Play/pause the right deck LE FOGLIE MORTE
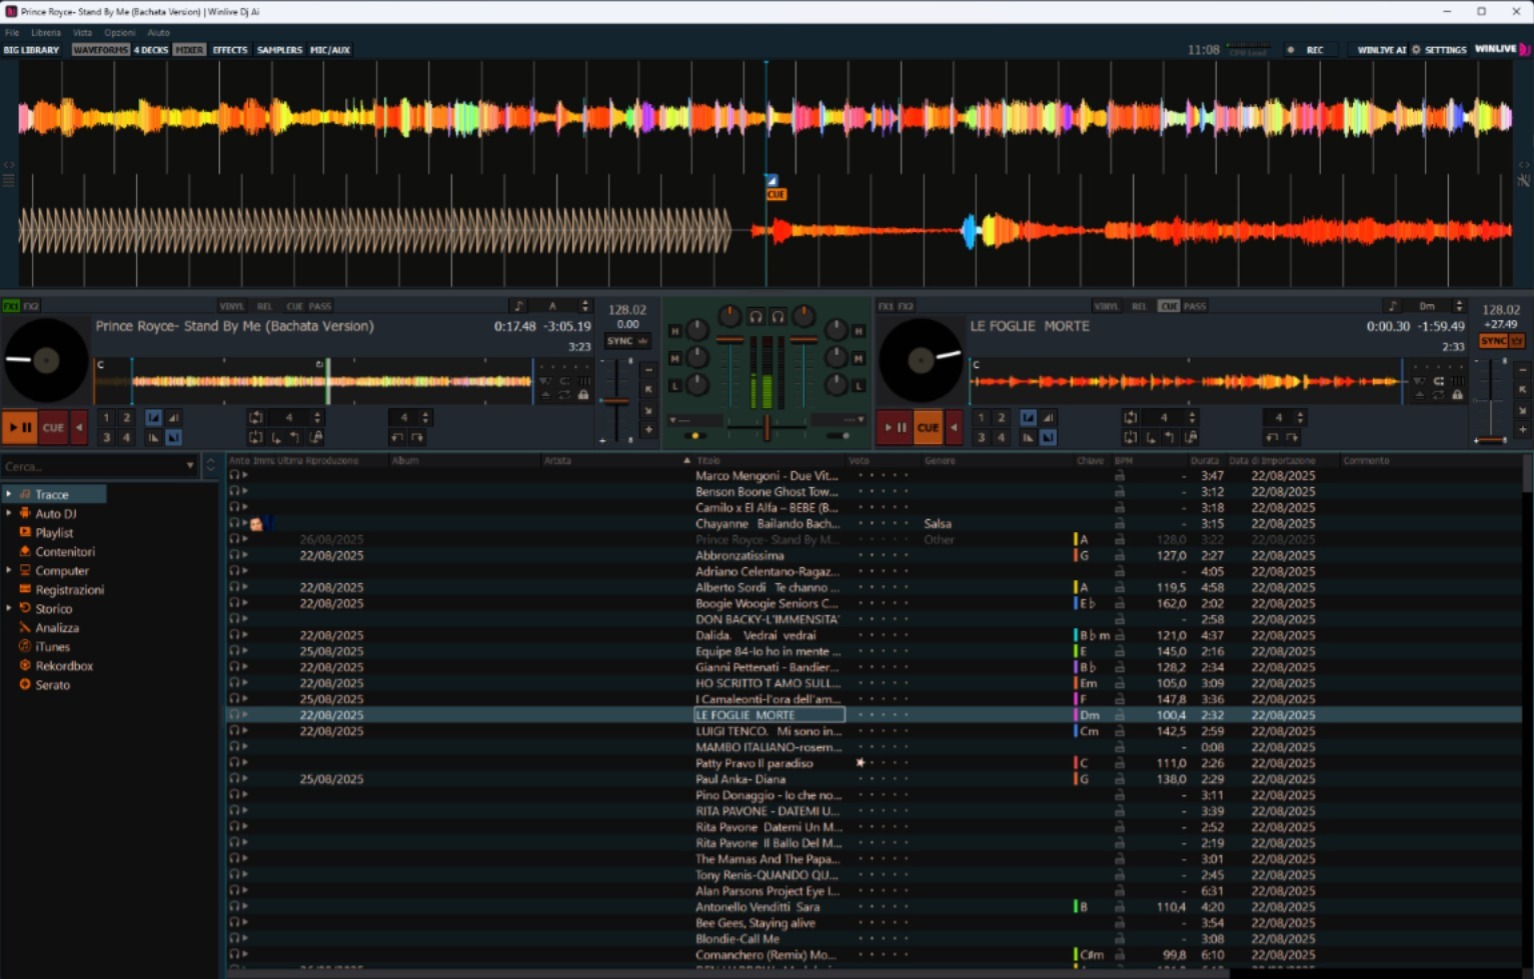 pos(894,427)
